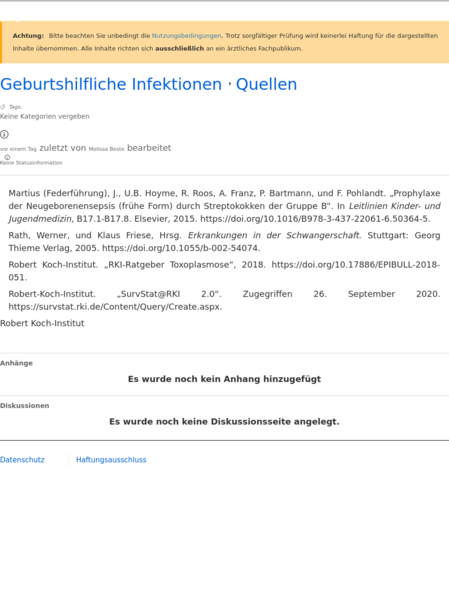Click the Martius Prophylaxe der Neugeborenensepsis reference
The image size is (449, 599).
pyautogui.click(x=224, y=206)
